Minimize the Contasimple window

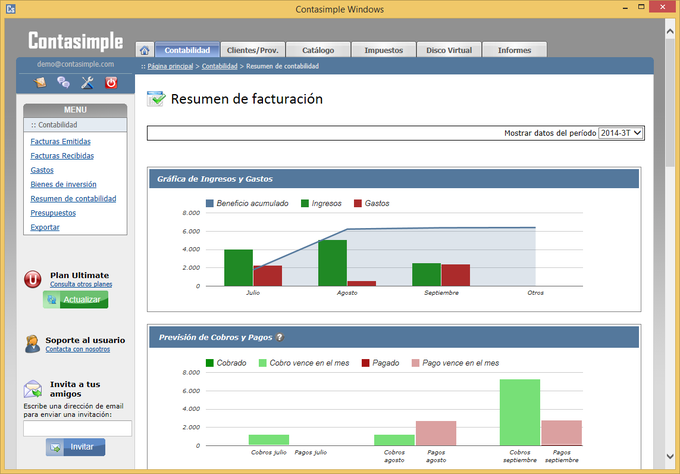point(625,8)
